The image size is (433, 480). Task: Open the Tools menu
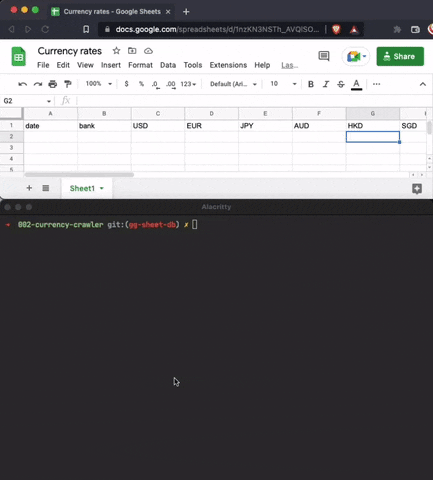point(193,65)
